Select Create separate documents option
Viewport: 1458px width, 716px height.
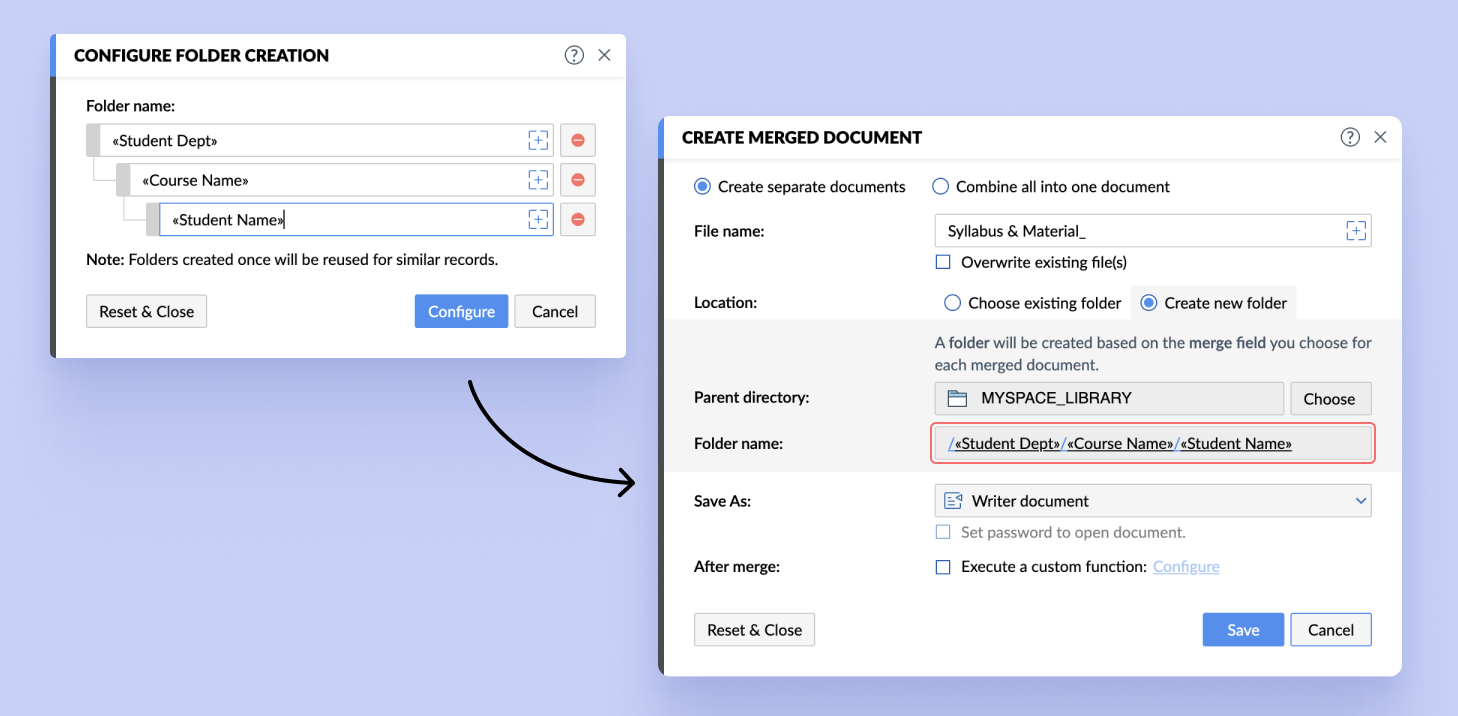[x=703, y=187]
